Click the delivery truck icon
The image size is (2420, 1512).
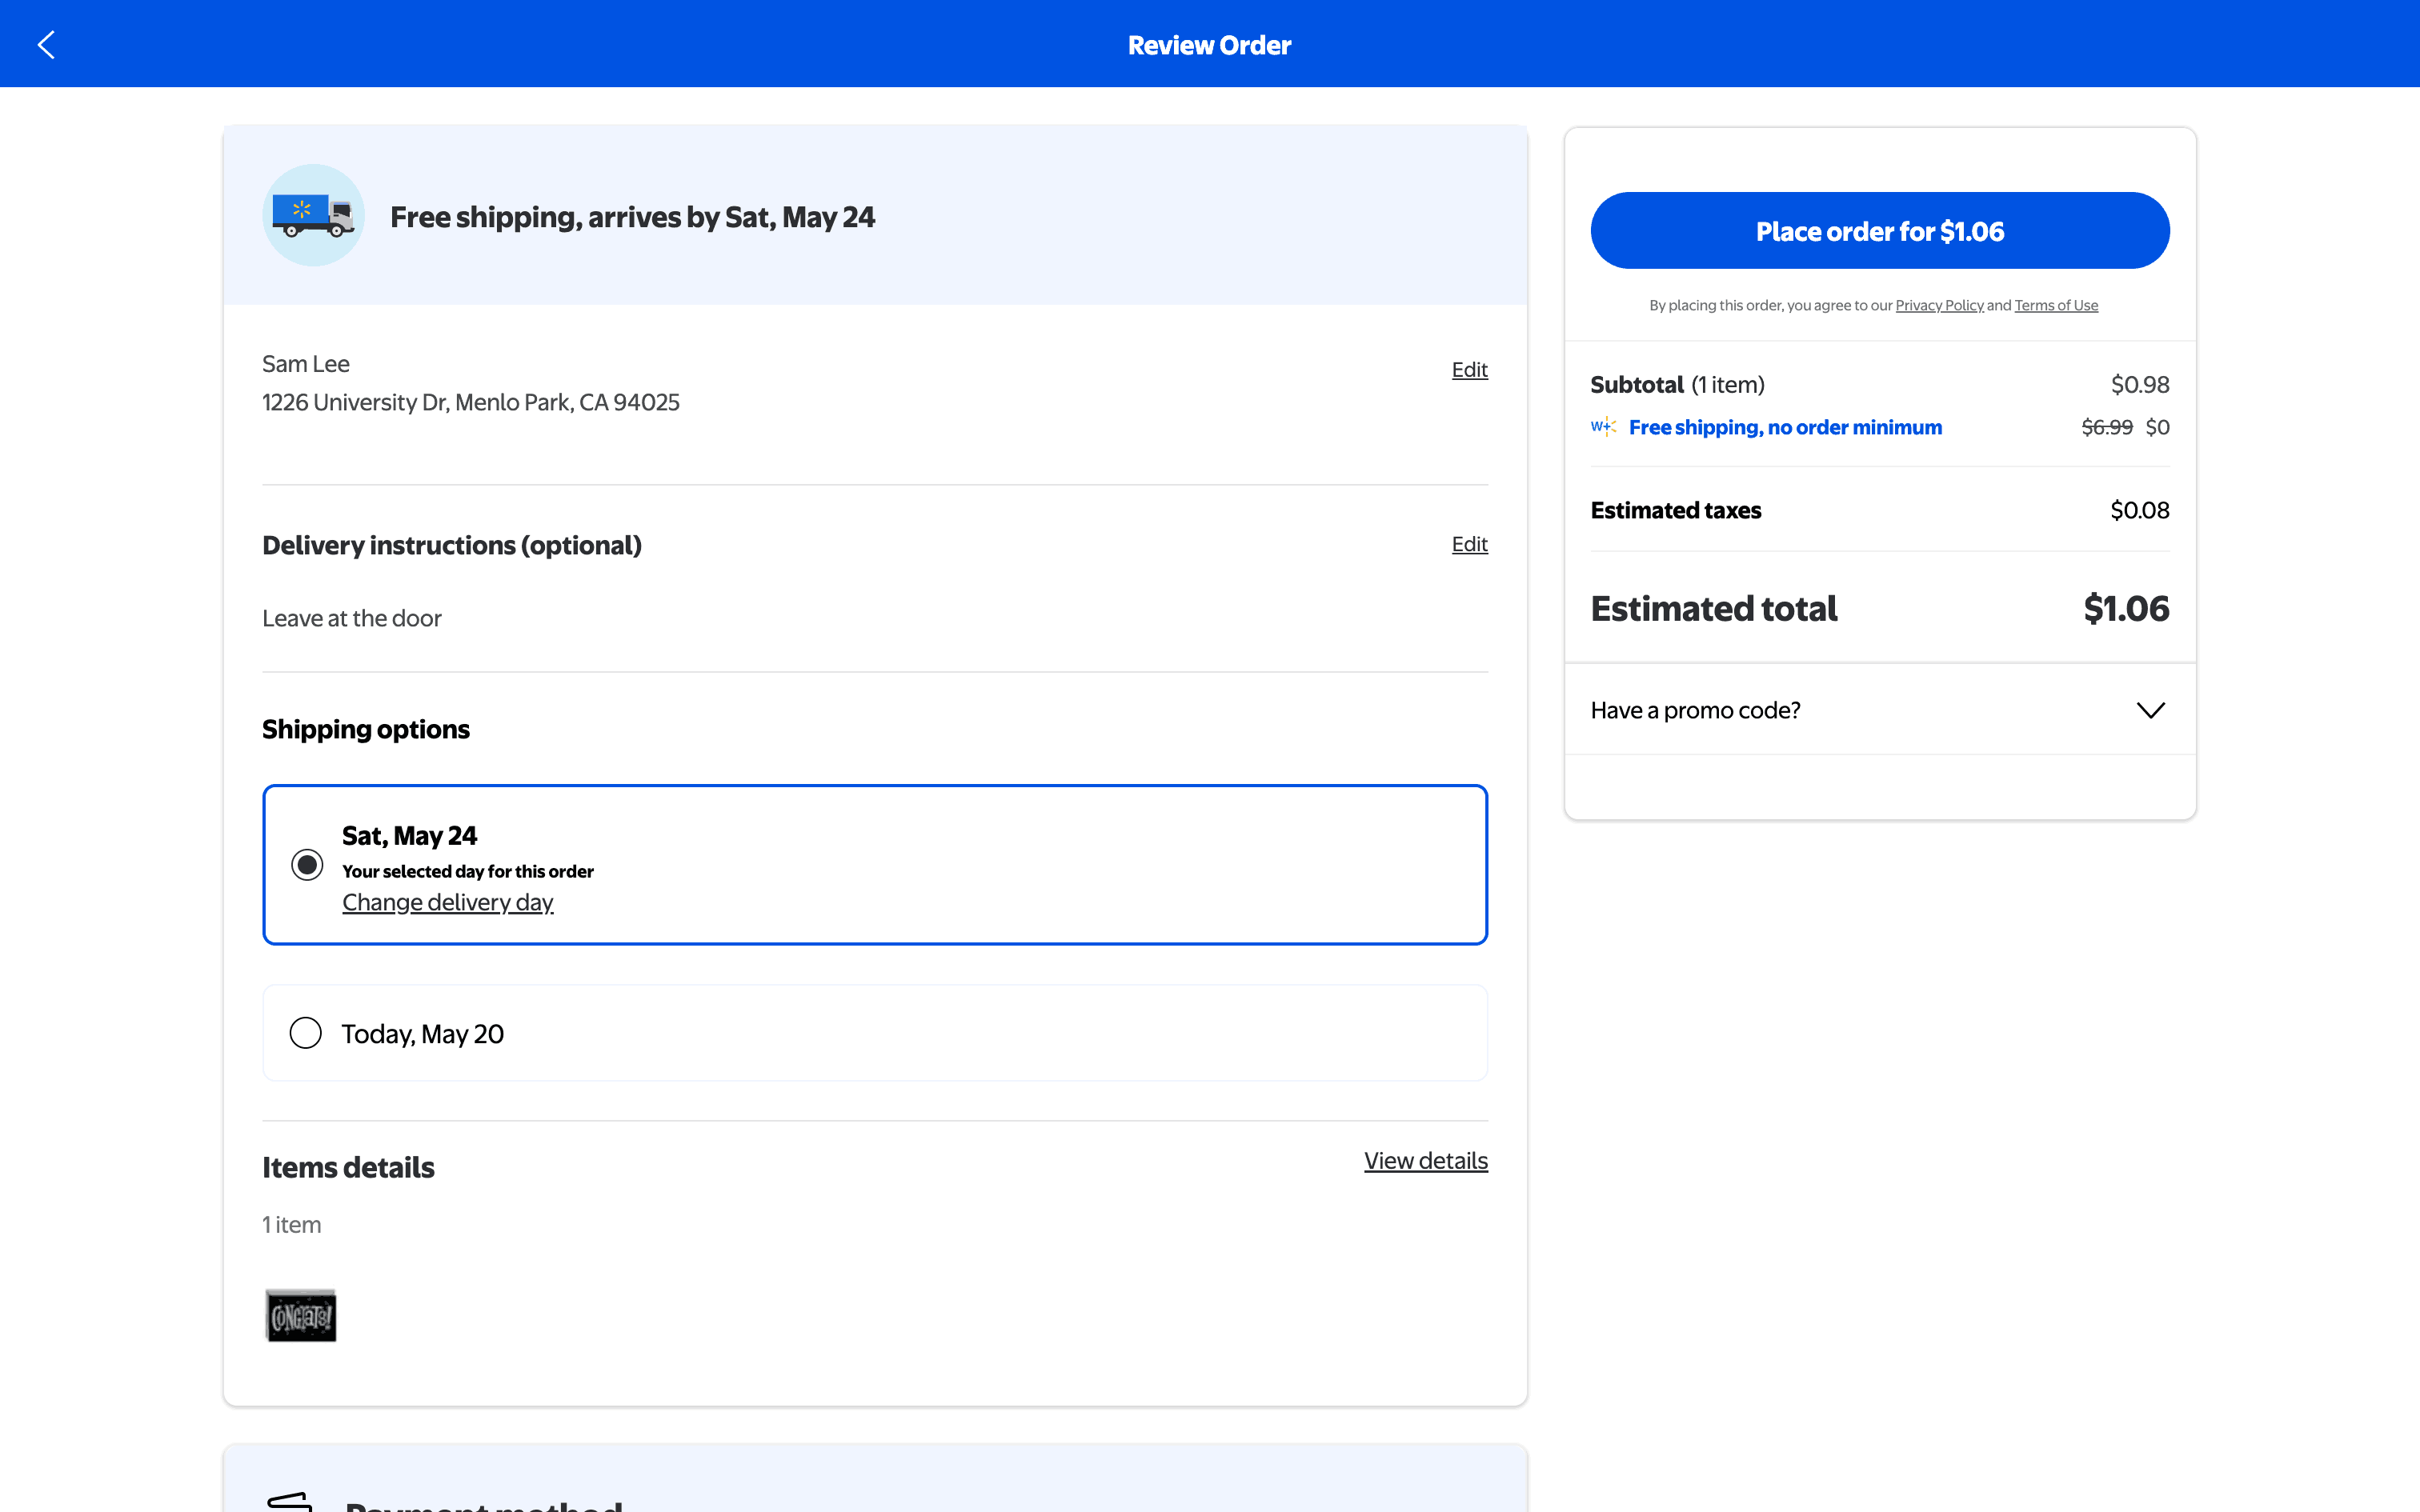313,215
